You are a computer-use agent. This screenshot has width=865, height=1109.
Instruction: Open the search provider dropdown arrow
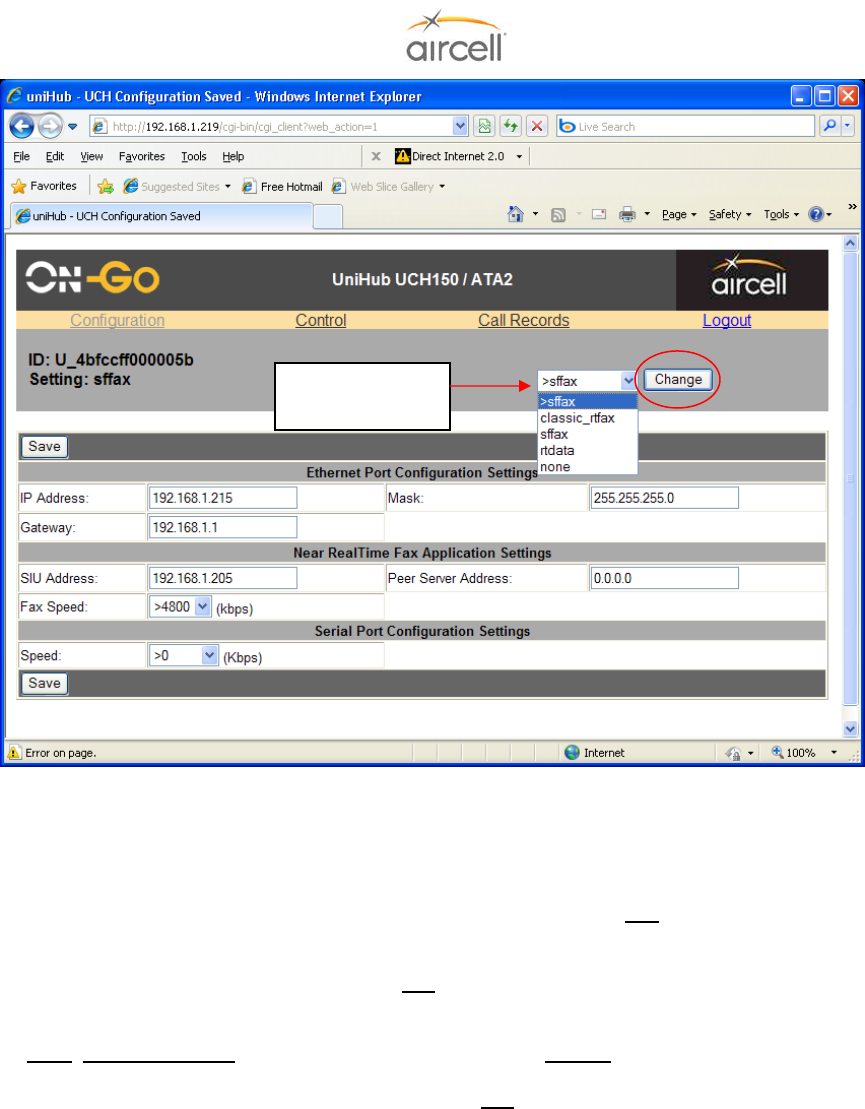[847, 127]
